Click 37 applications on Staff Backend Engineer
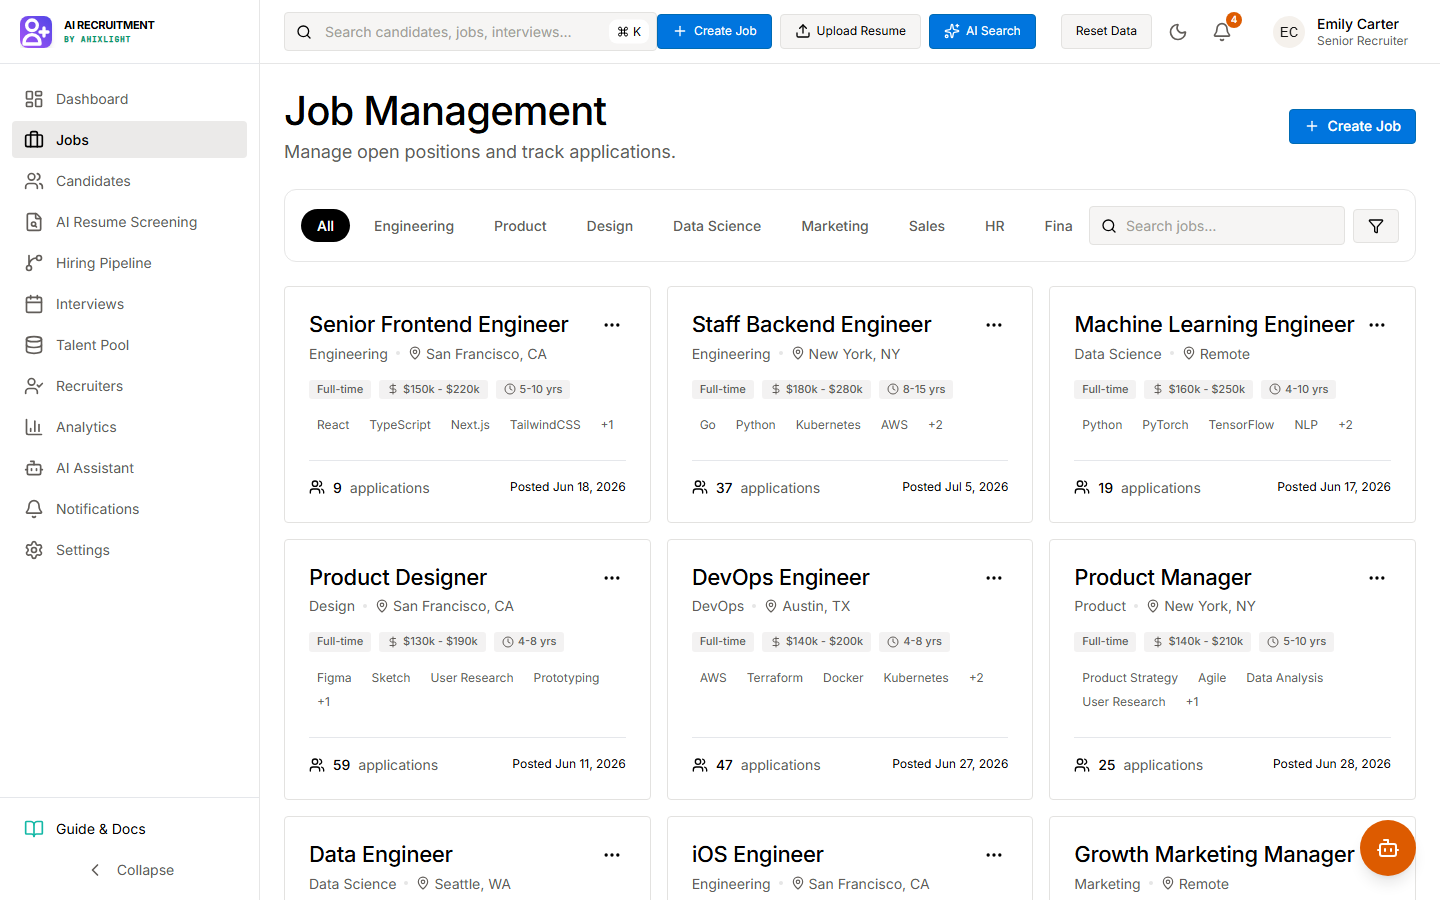Screen dimensions: 1440x900 (x=756, y=488)
